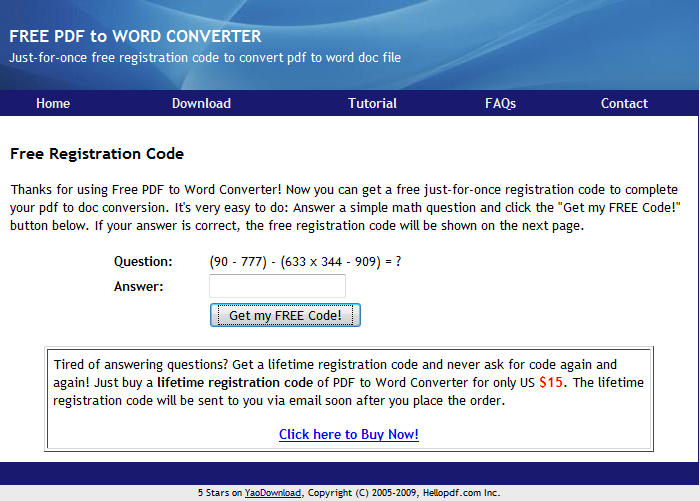Follow the "Click here to Buy Now!" link

[348, 434]
